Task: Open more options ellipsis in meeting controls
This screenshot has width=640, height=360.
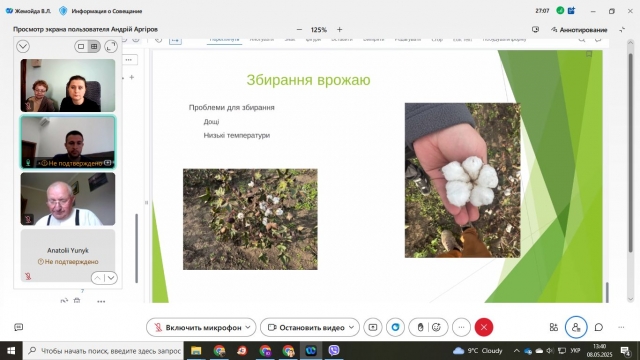Action: tap(461, 327)
